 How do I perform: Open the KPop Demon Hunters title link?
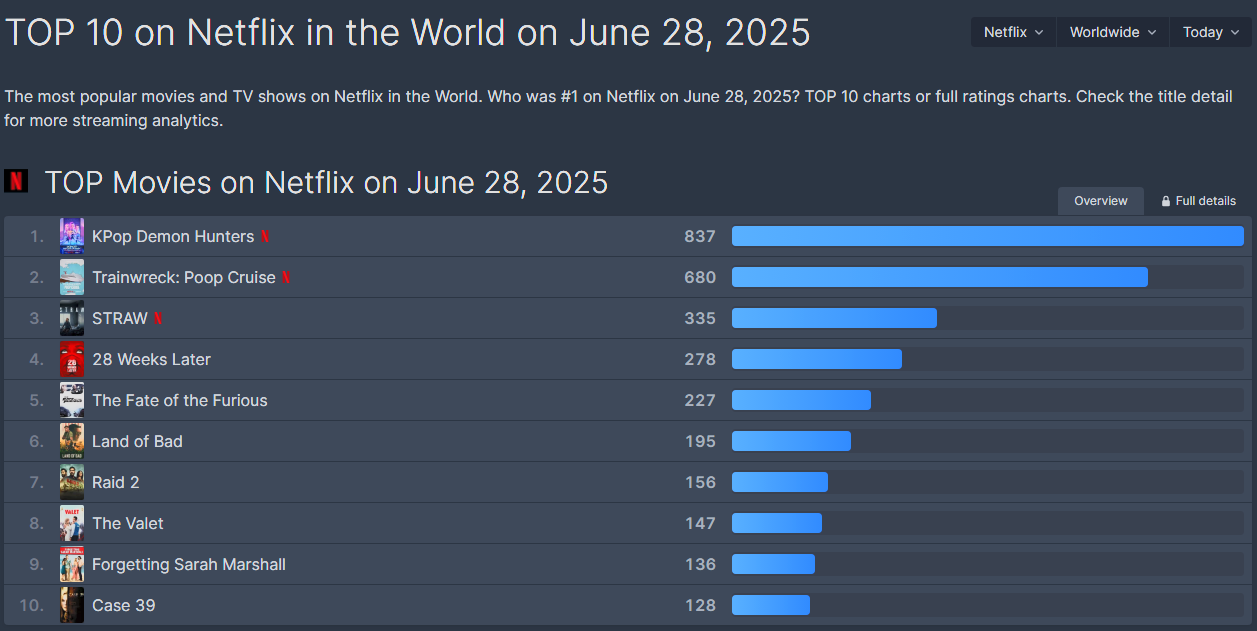[x=173, y=236]
